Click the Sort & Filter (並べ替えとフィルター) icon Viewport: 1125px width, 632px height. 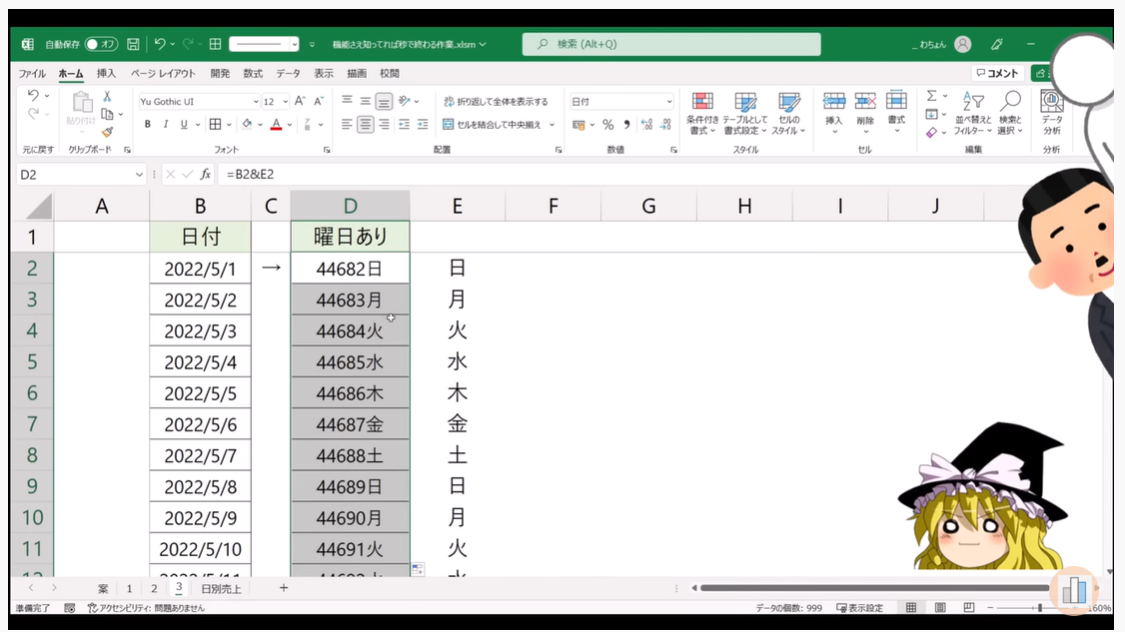click(972, 113)
